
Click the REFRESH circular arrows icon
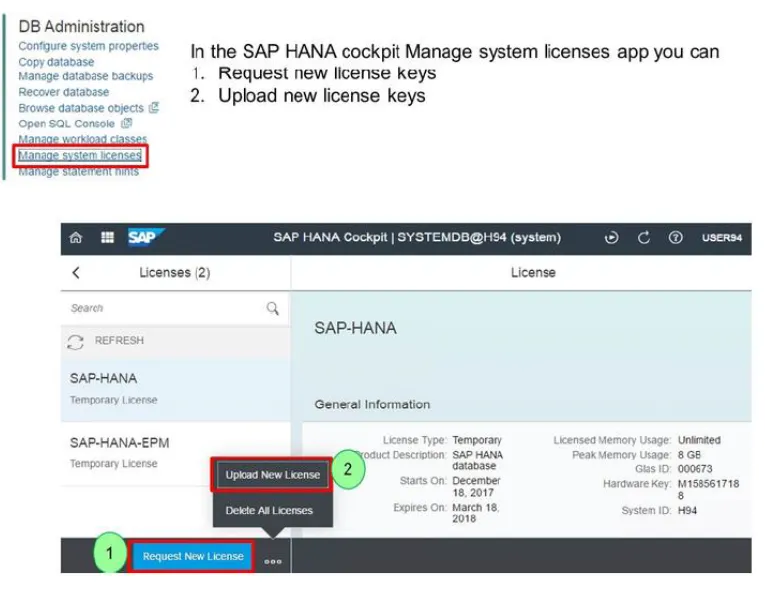click(x=76, y=342)
